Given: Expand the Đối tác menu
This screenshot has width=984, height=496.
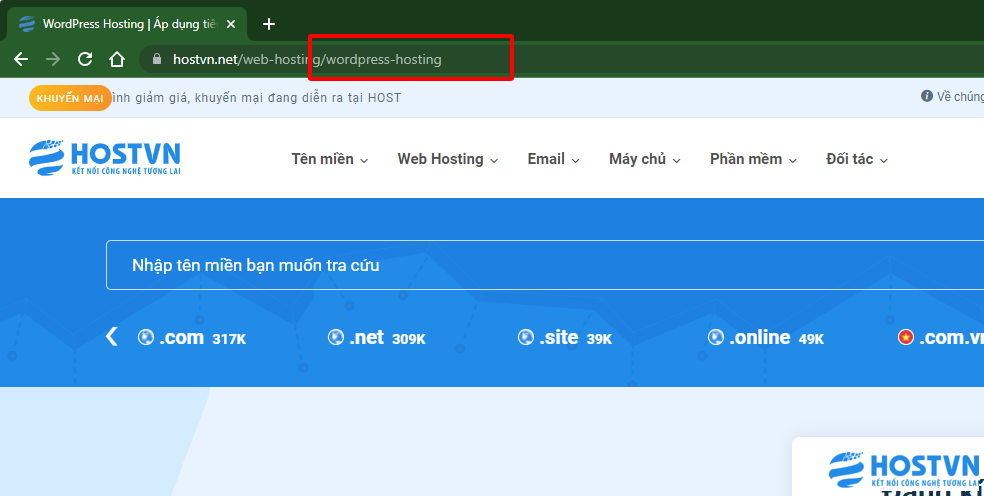Looking at the screenshot, I should [857, 159].
